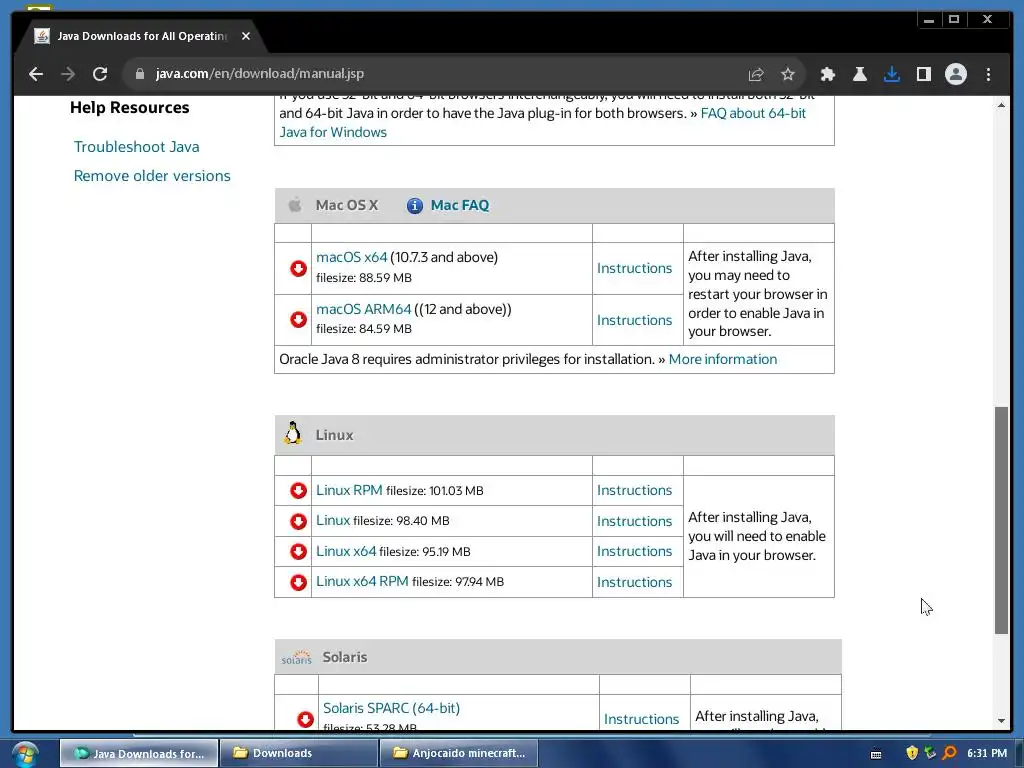Click the scrollbar down arrow
Screen dimensions: 1024x768
click(1001, 721)
